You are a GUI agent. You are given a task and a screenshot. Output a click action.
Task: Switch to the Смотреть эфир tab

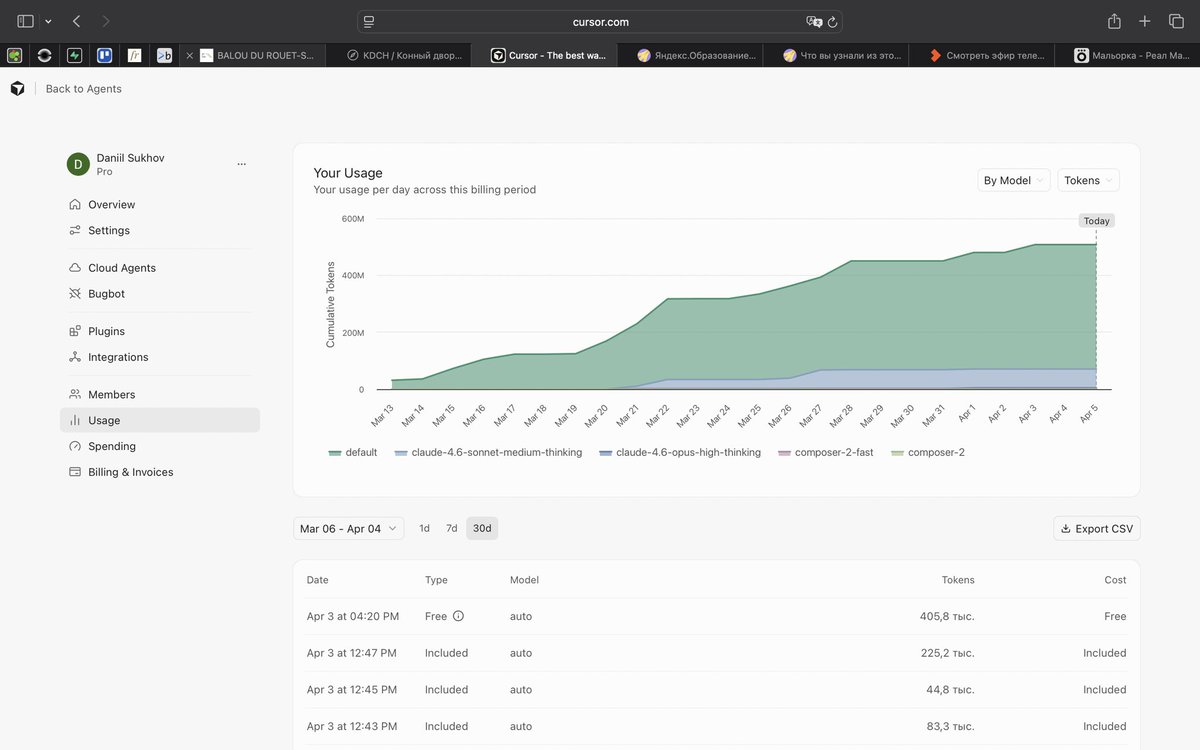[982, 56]
